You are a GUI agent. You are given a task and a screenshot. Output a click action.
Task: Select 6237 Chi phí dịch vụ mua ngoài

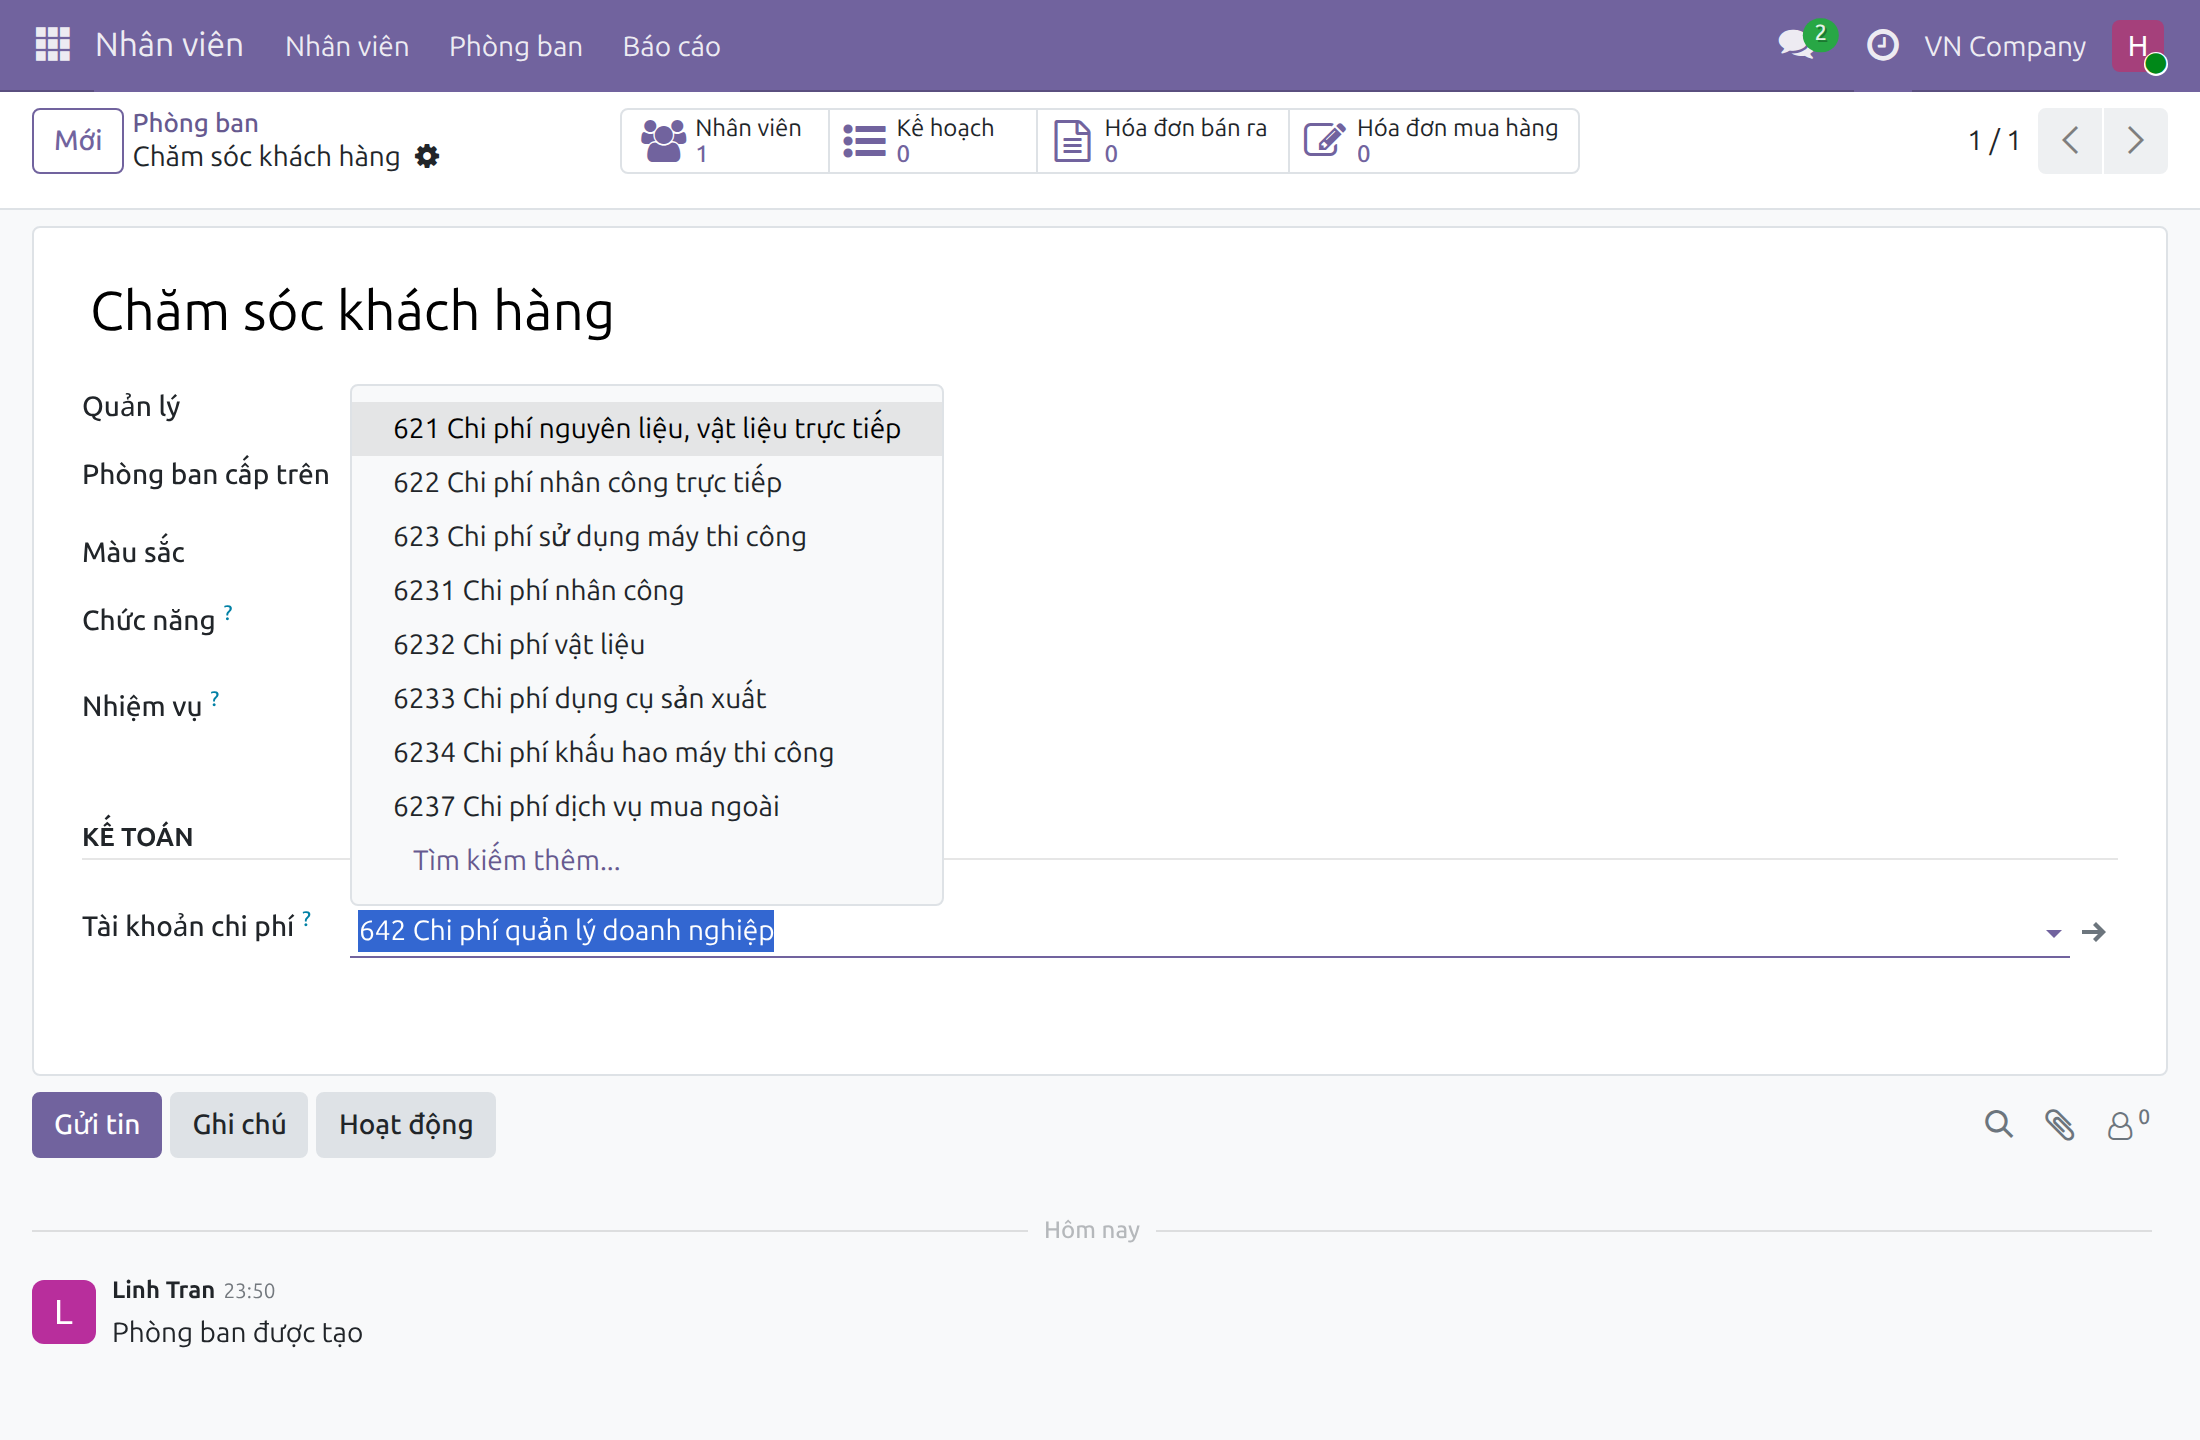click(647, 807)
